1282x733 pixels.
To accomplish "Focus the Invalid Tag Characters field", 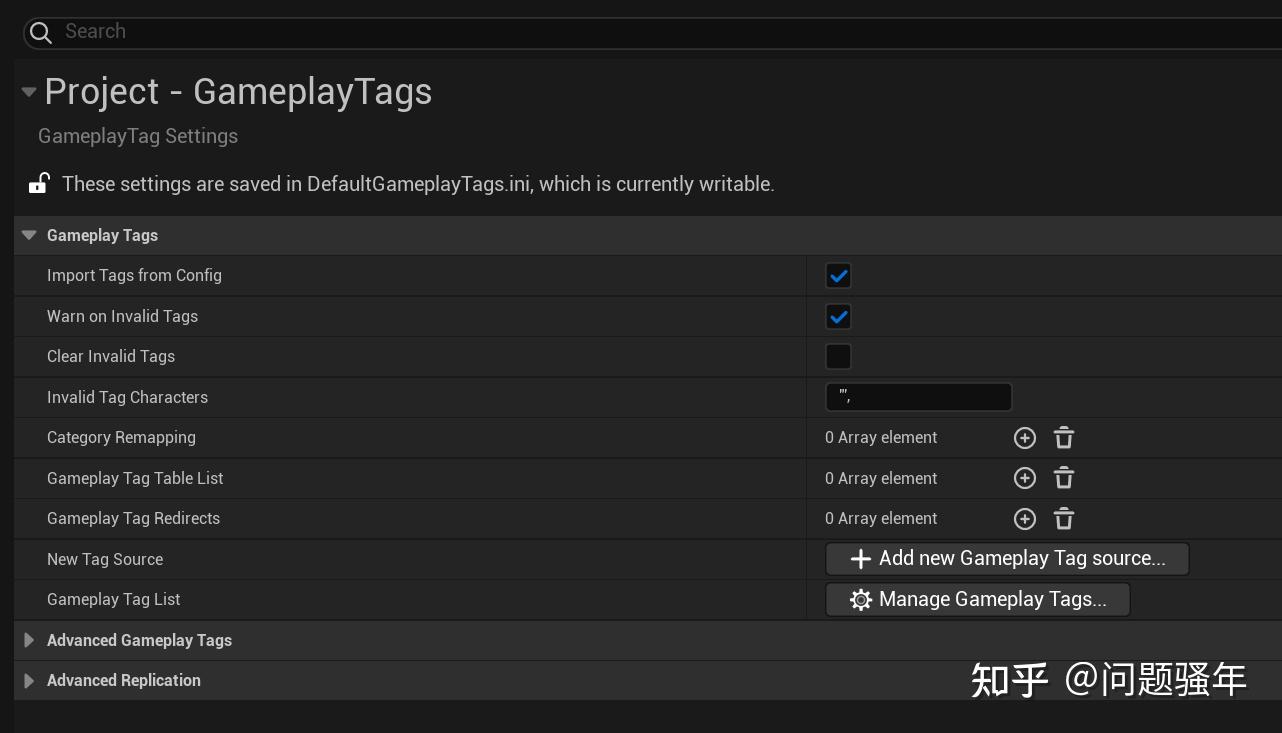I will tap(918, 397).
